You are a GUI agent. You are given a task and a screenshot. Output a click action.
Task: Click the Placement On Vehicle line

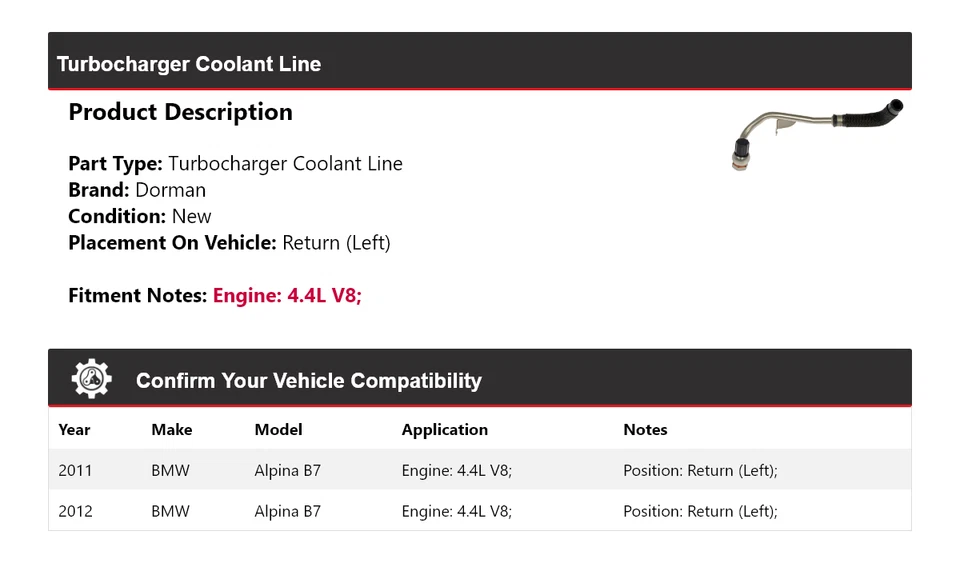pos(229,242)
